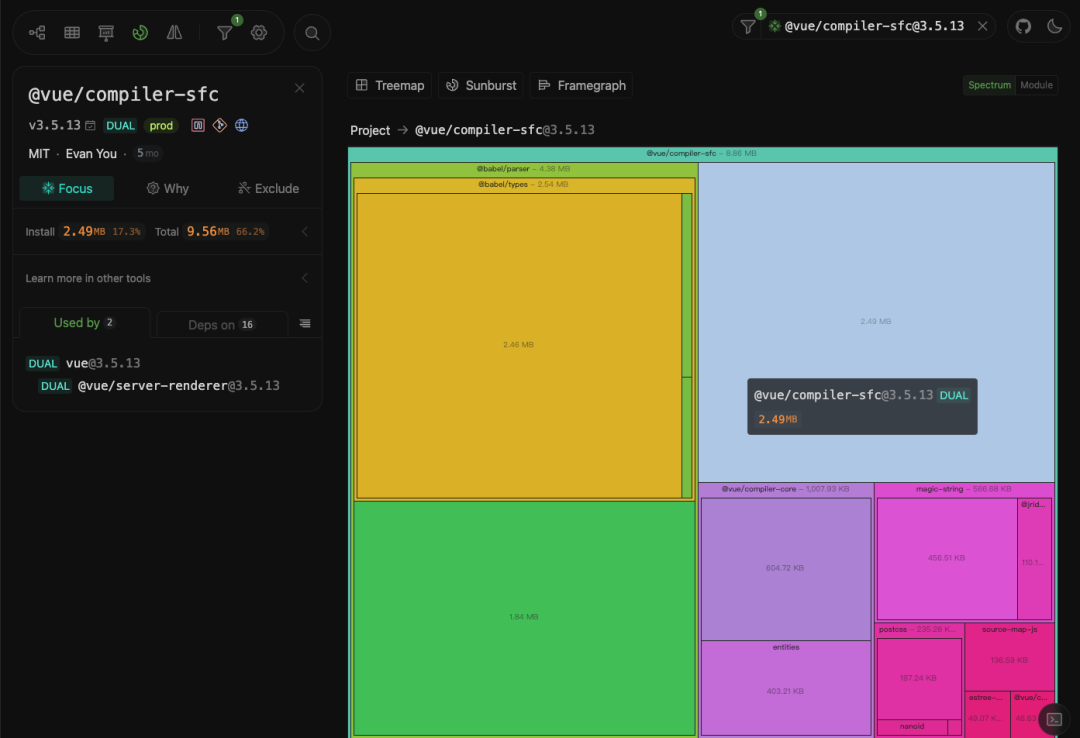Image resolution: width=1080 pixels, height=738 pixels.
Task: Open the GitHub repository icon
Action: [x=1023, y=26]
